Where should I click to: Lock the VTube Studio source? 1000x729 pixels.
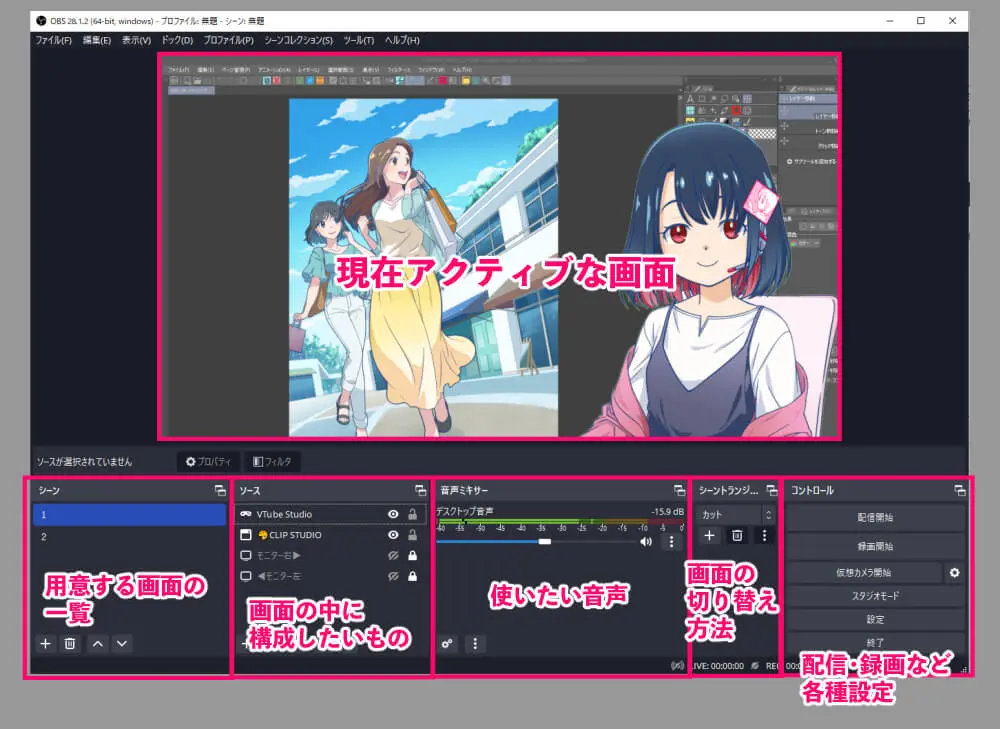click(x=413, y=514)
